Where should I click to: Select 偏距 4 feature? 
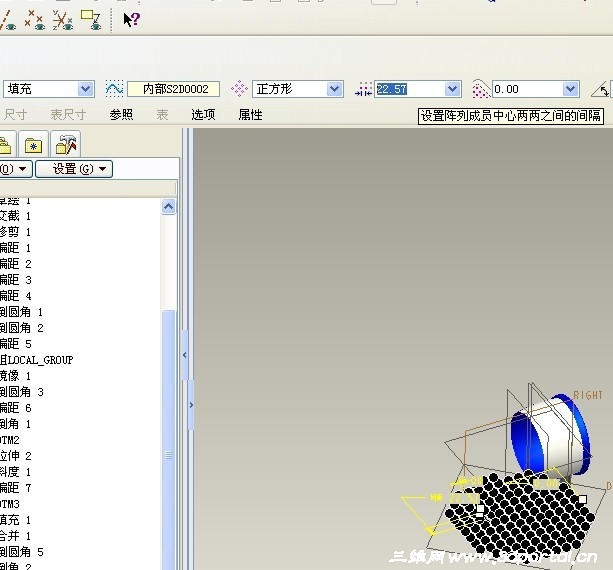(16, 296)
